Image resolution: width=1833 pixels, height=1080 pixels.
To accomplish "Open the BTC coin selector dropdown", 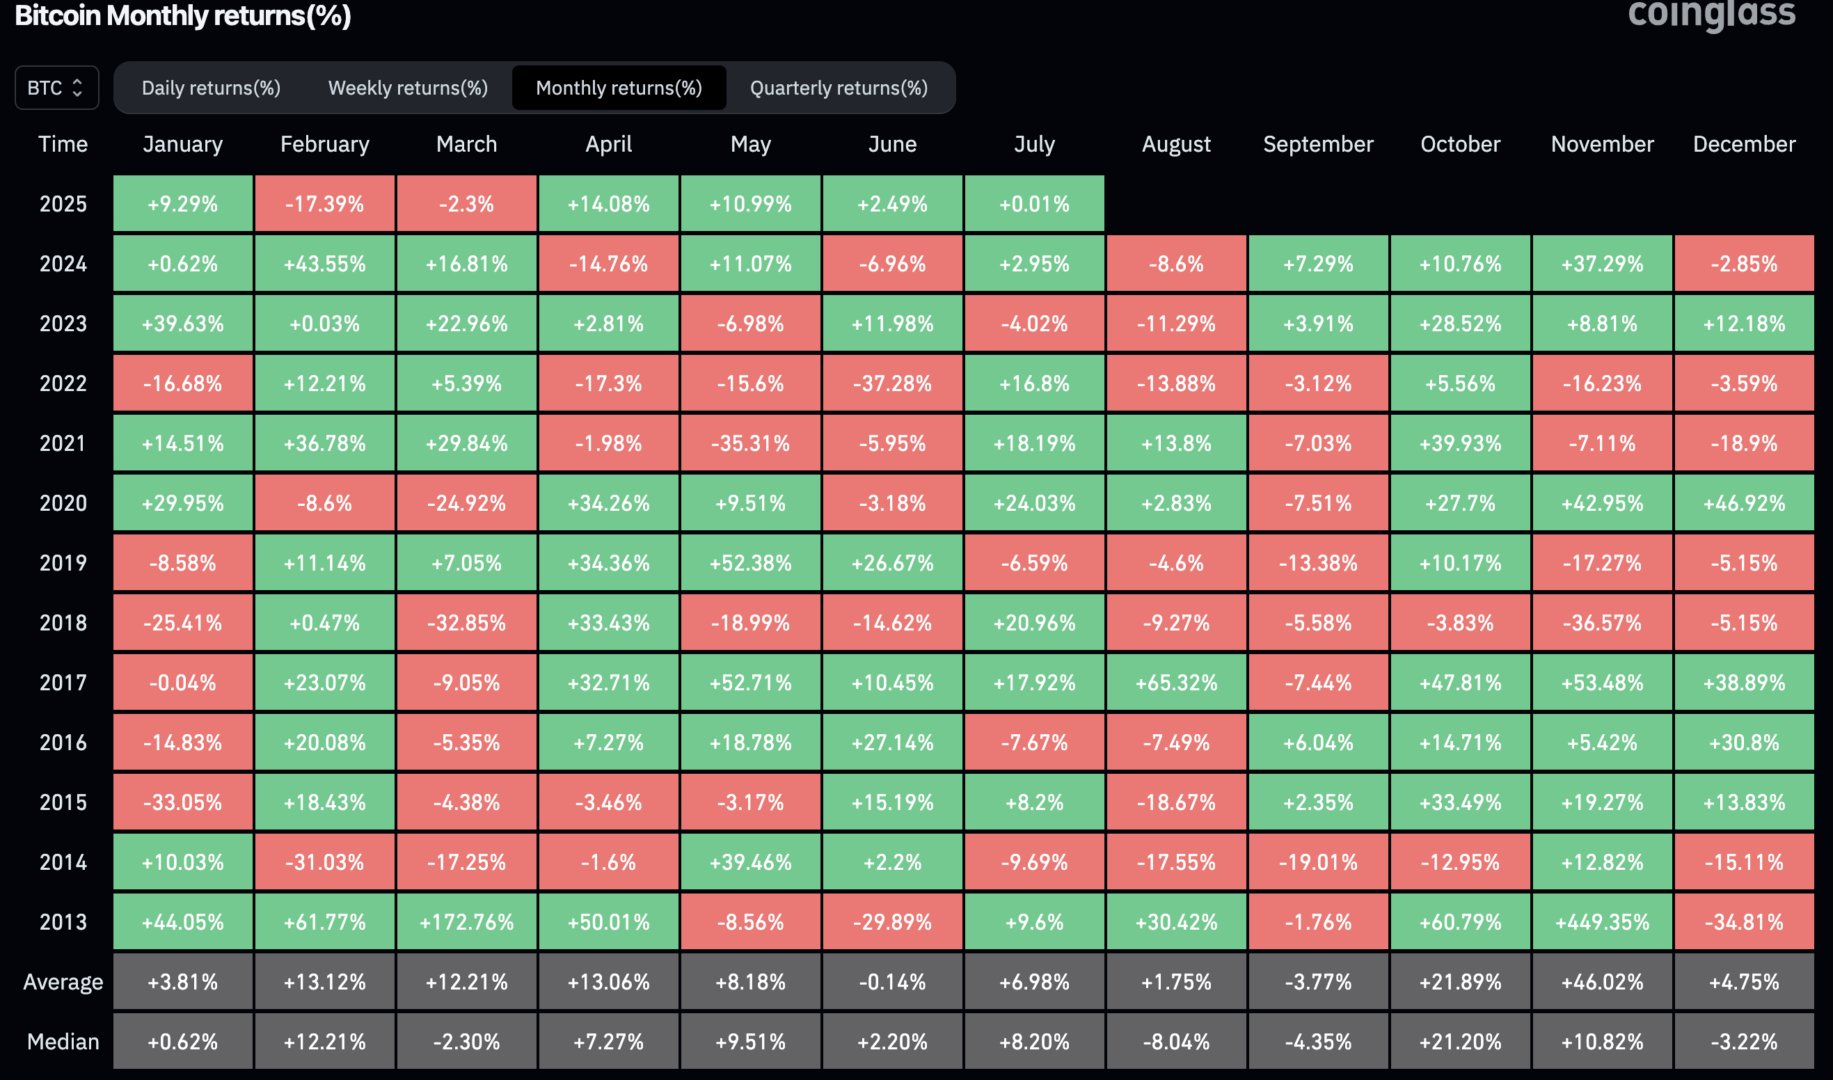I will pos(56,88).
